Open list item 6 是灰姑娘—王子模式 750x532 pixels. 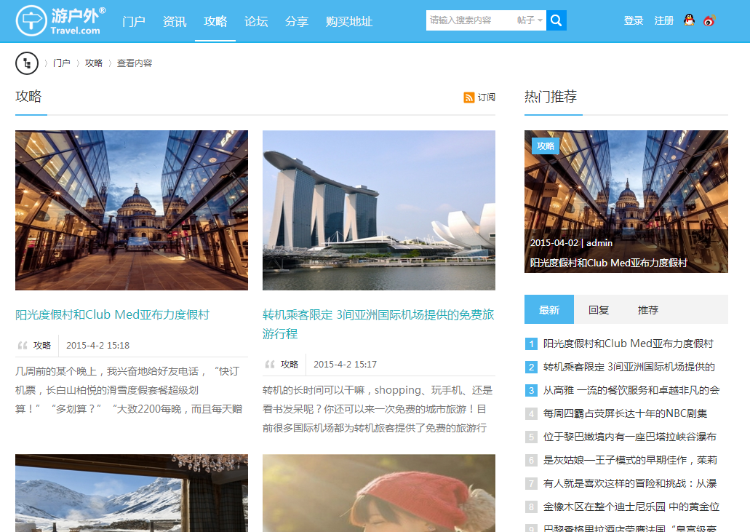tap(630, 460)
